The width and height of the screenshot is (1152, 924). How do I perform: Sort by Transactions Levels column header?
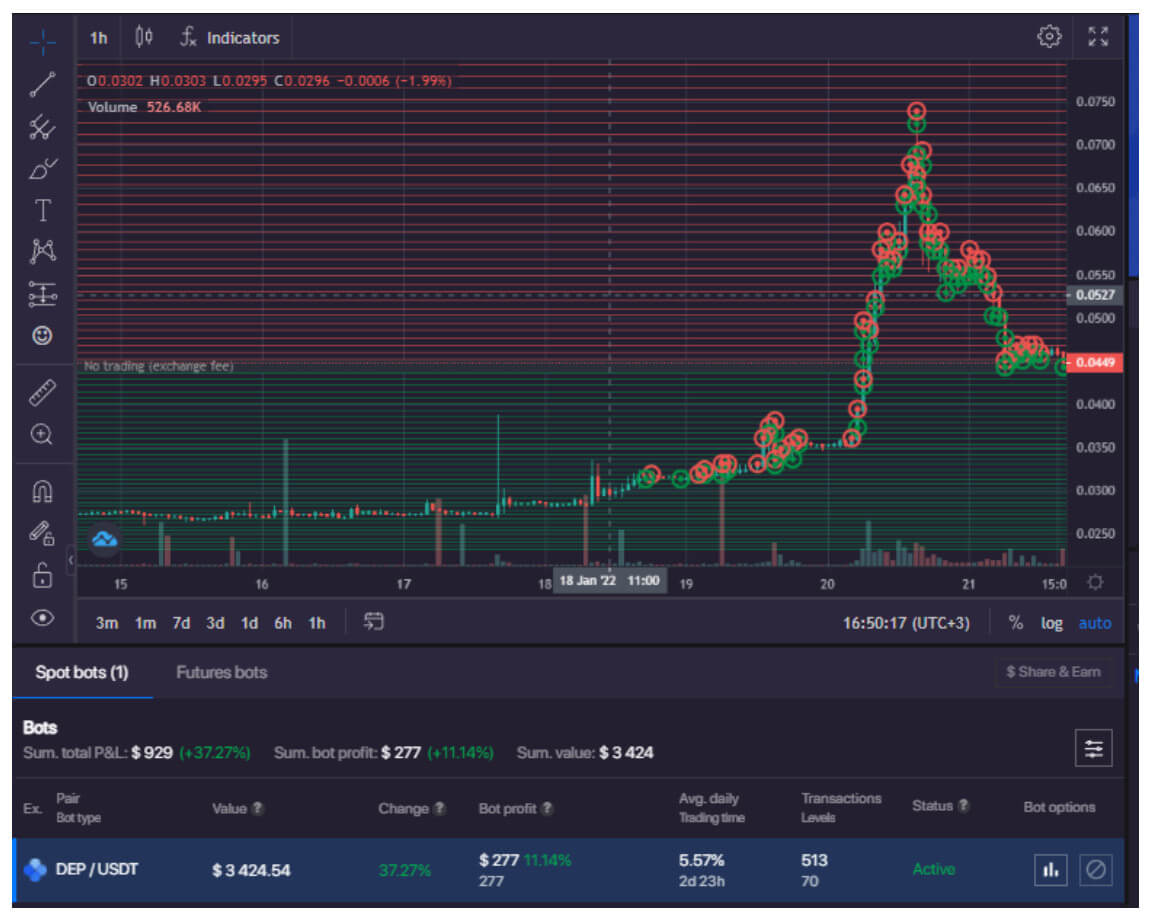[x=840, y=807]
